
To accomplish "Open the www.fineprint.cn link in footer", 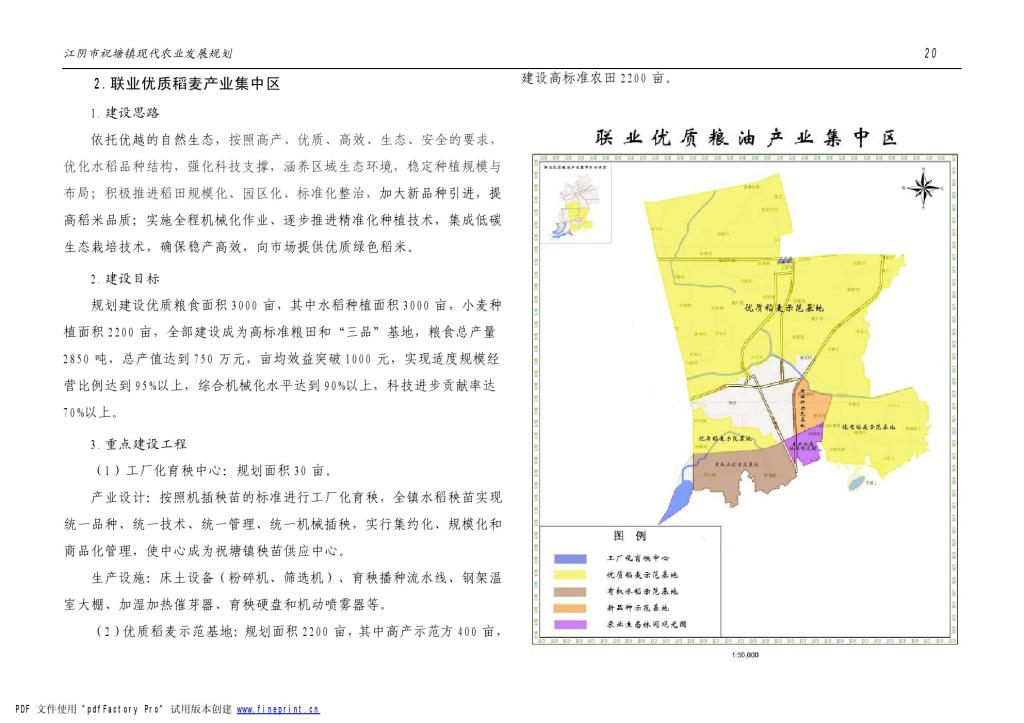I will pyautogui.click(x=278, y=709).
